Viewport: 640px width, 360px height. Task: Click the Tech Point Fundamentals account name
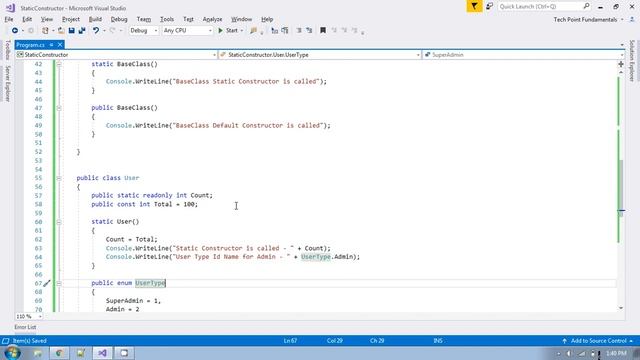(585, 20)
